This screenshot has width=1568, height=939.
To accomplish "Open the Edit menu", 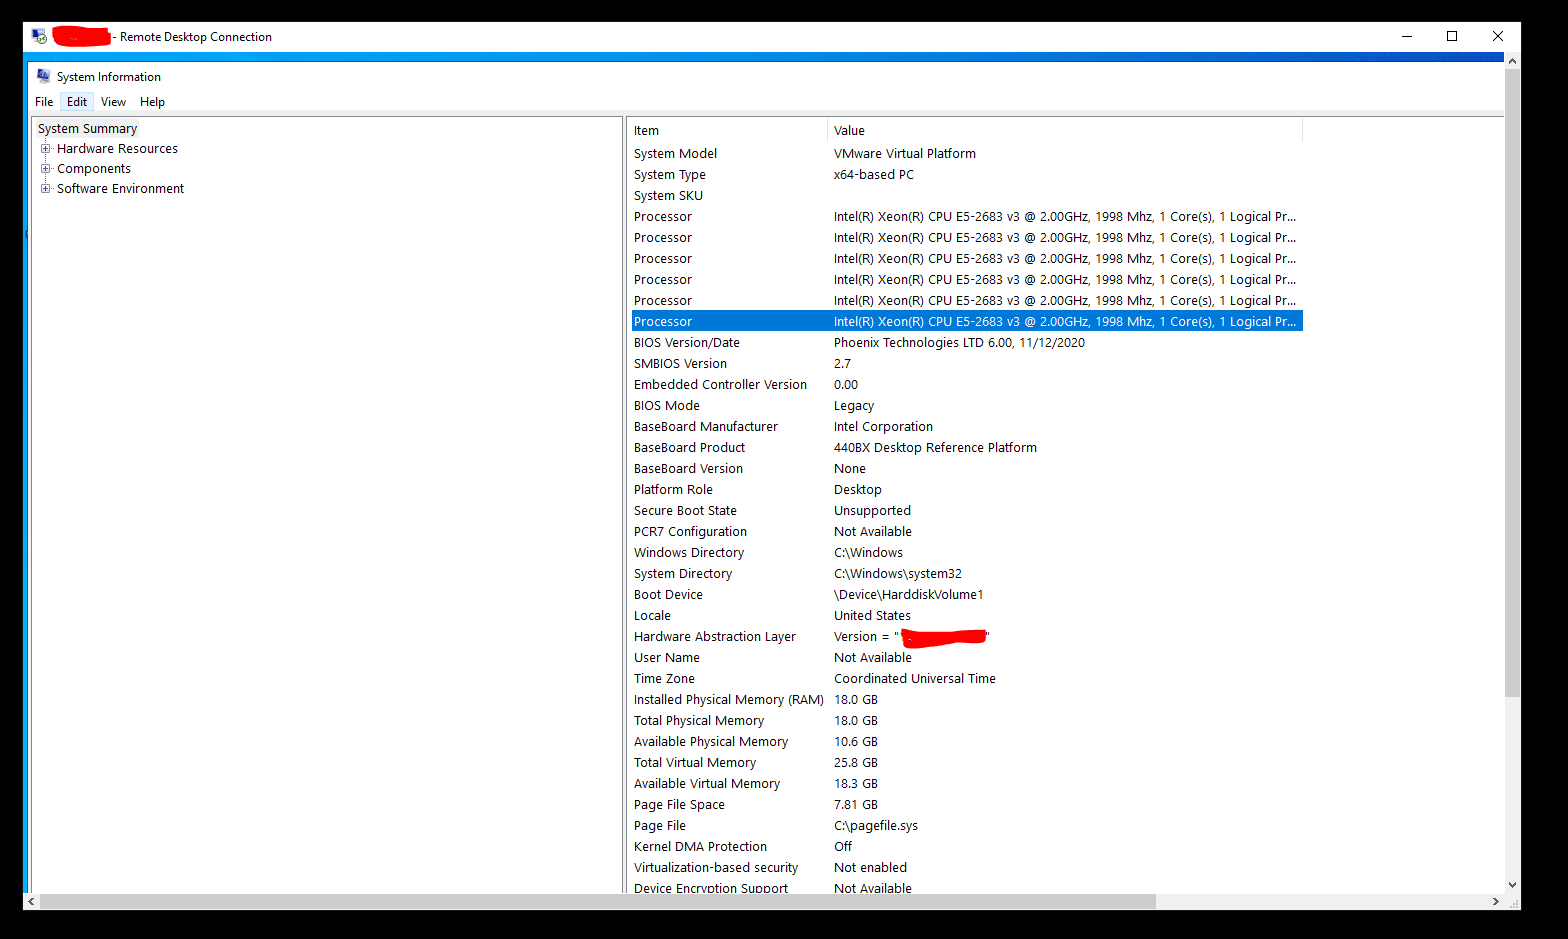I will (x=77, y=102).
